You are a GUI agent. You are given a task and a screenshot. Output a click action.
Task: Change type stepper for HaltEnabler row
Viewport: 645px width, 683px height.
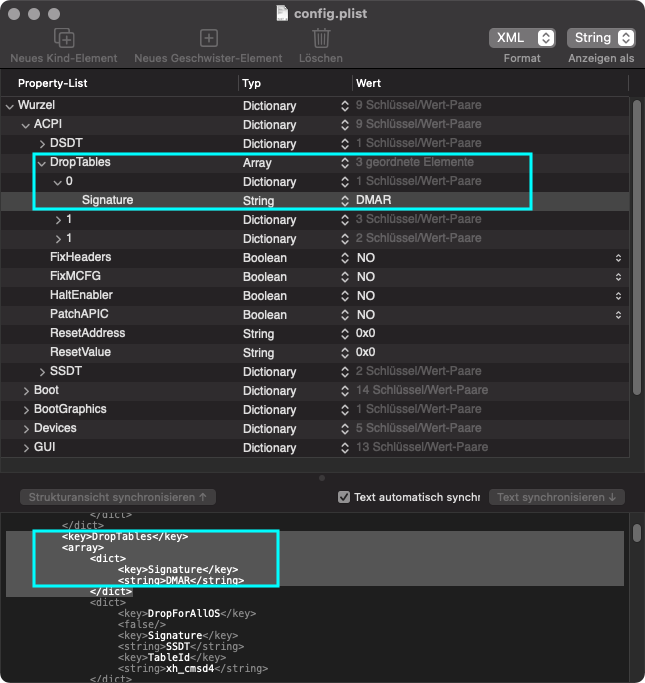click(x=345, y=296)
